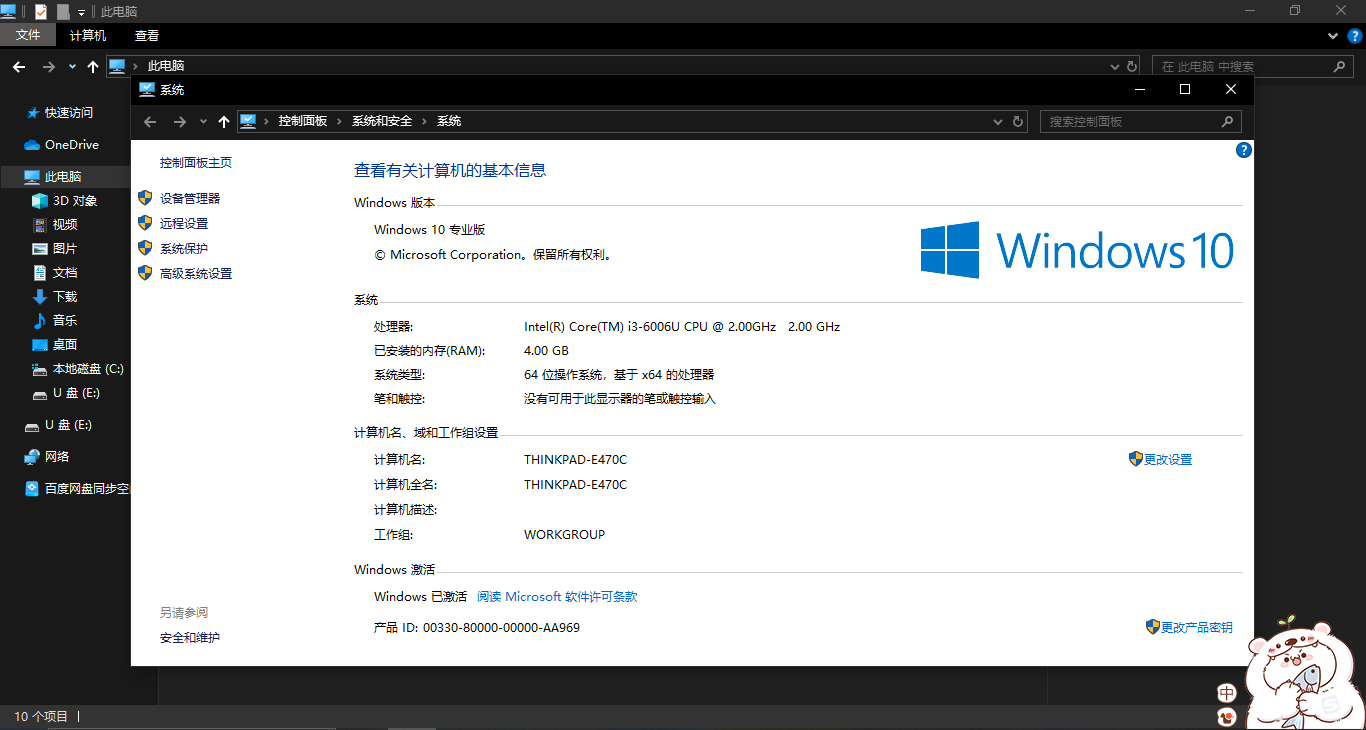Click Sogou input skin icon below 中
Screen dimensions: 1366x730
(1227, 717)
